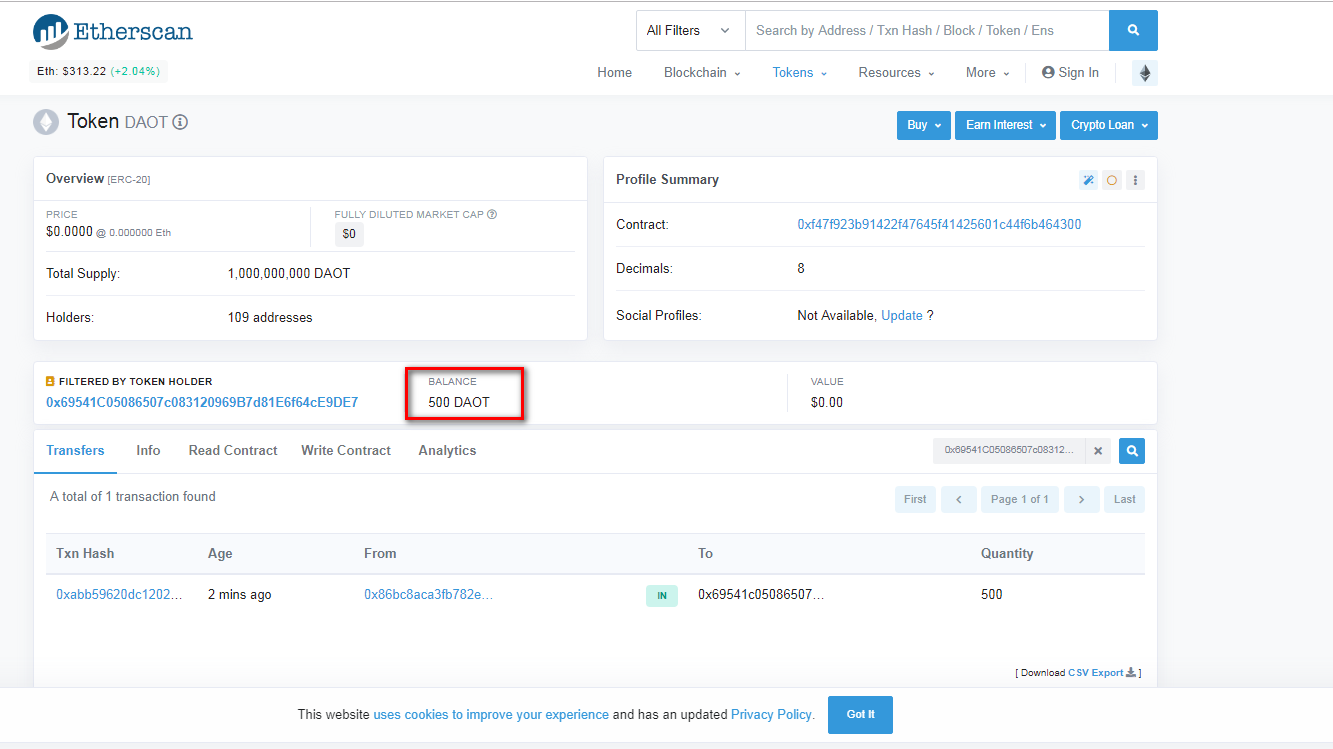
Task: Click the magic wand icon in Profile Summary
Action: (x=1088, y=180)
